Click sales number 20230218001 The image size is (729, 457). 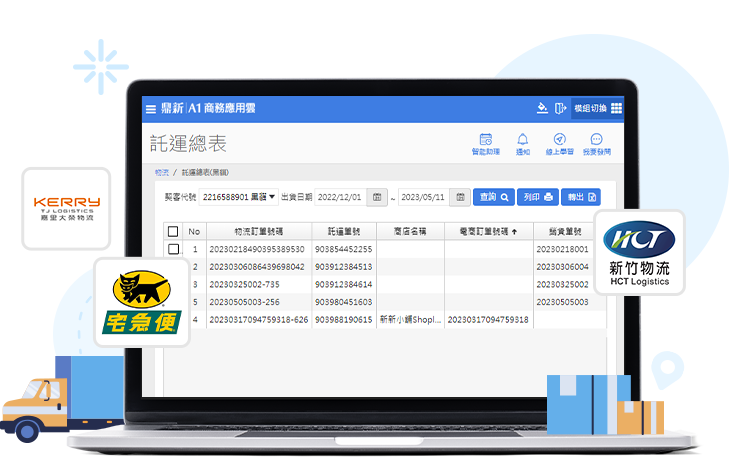(x=563, y=249)
